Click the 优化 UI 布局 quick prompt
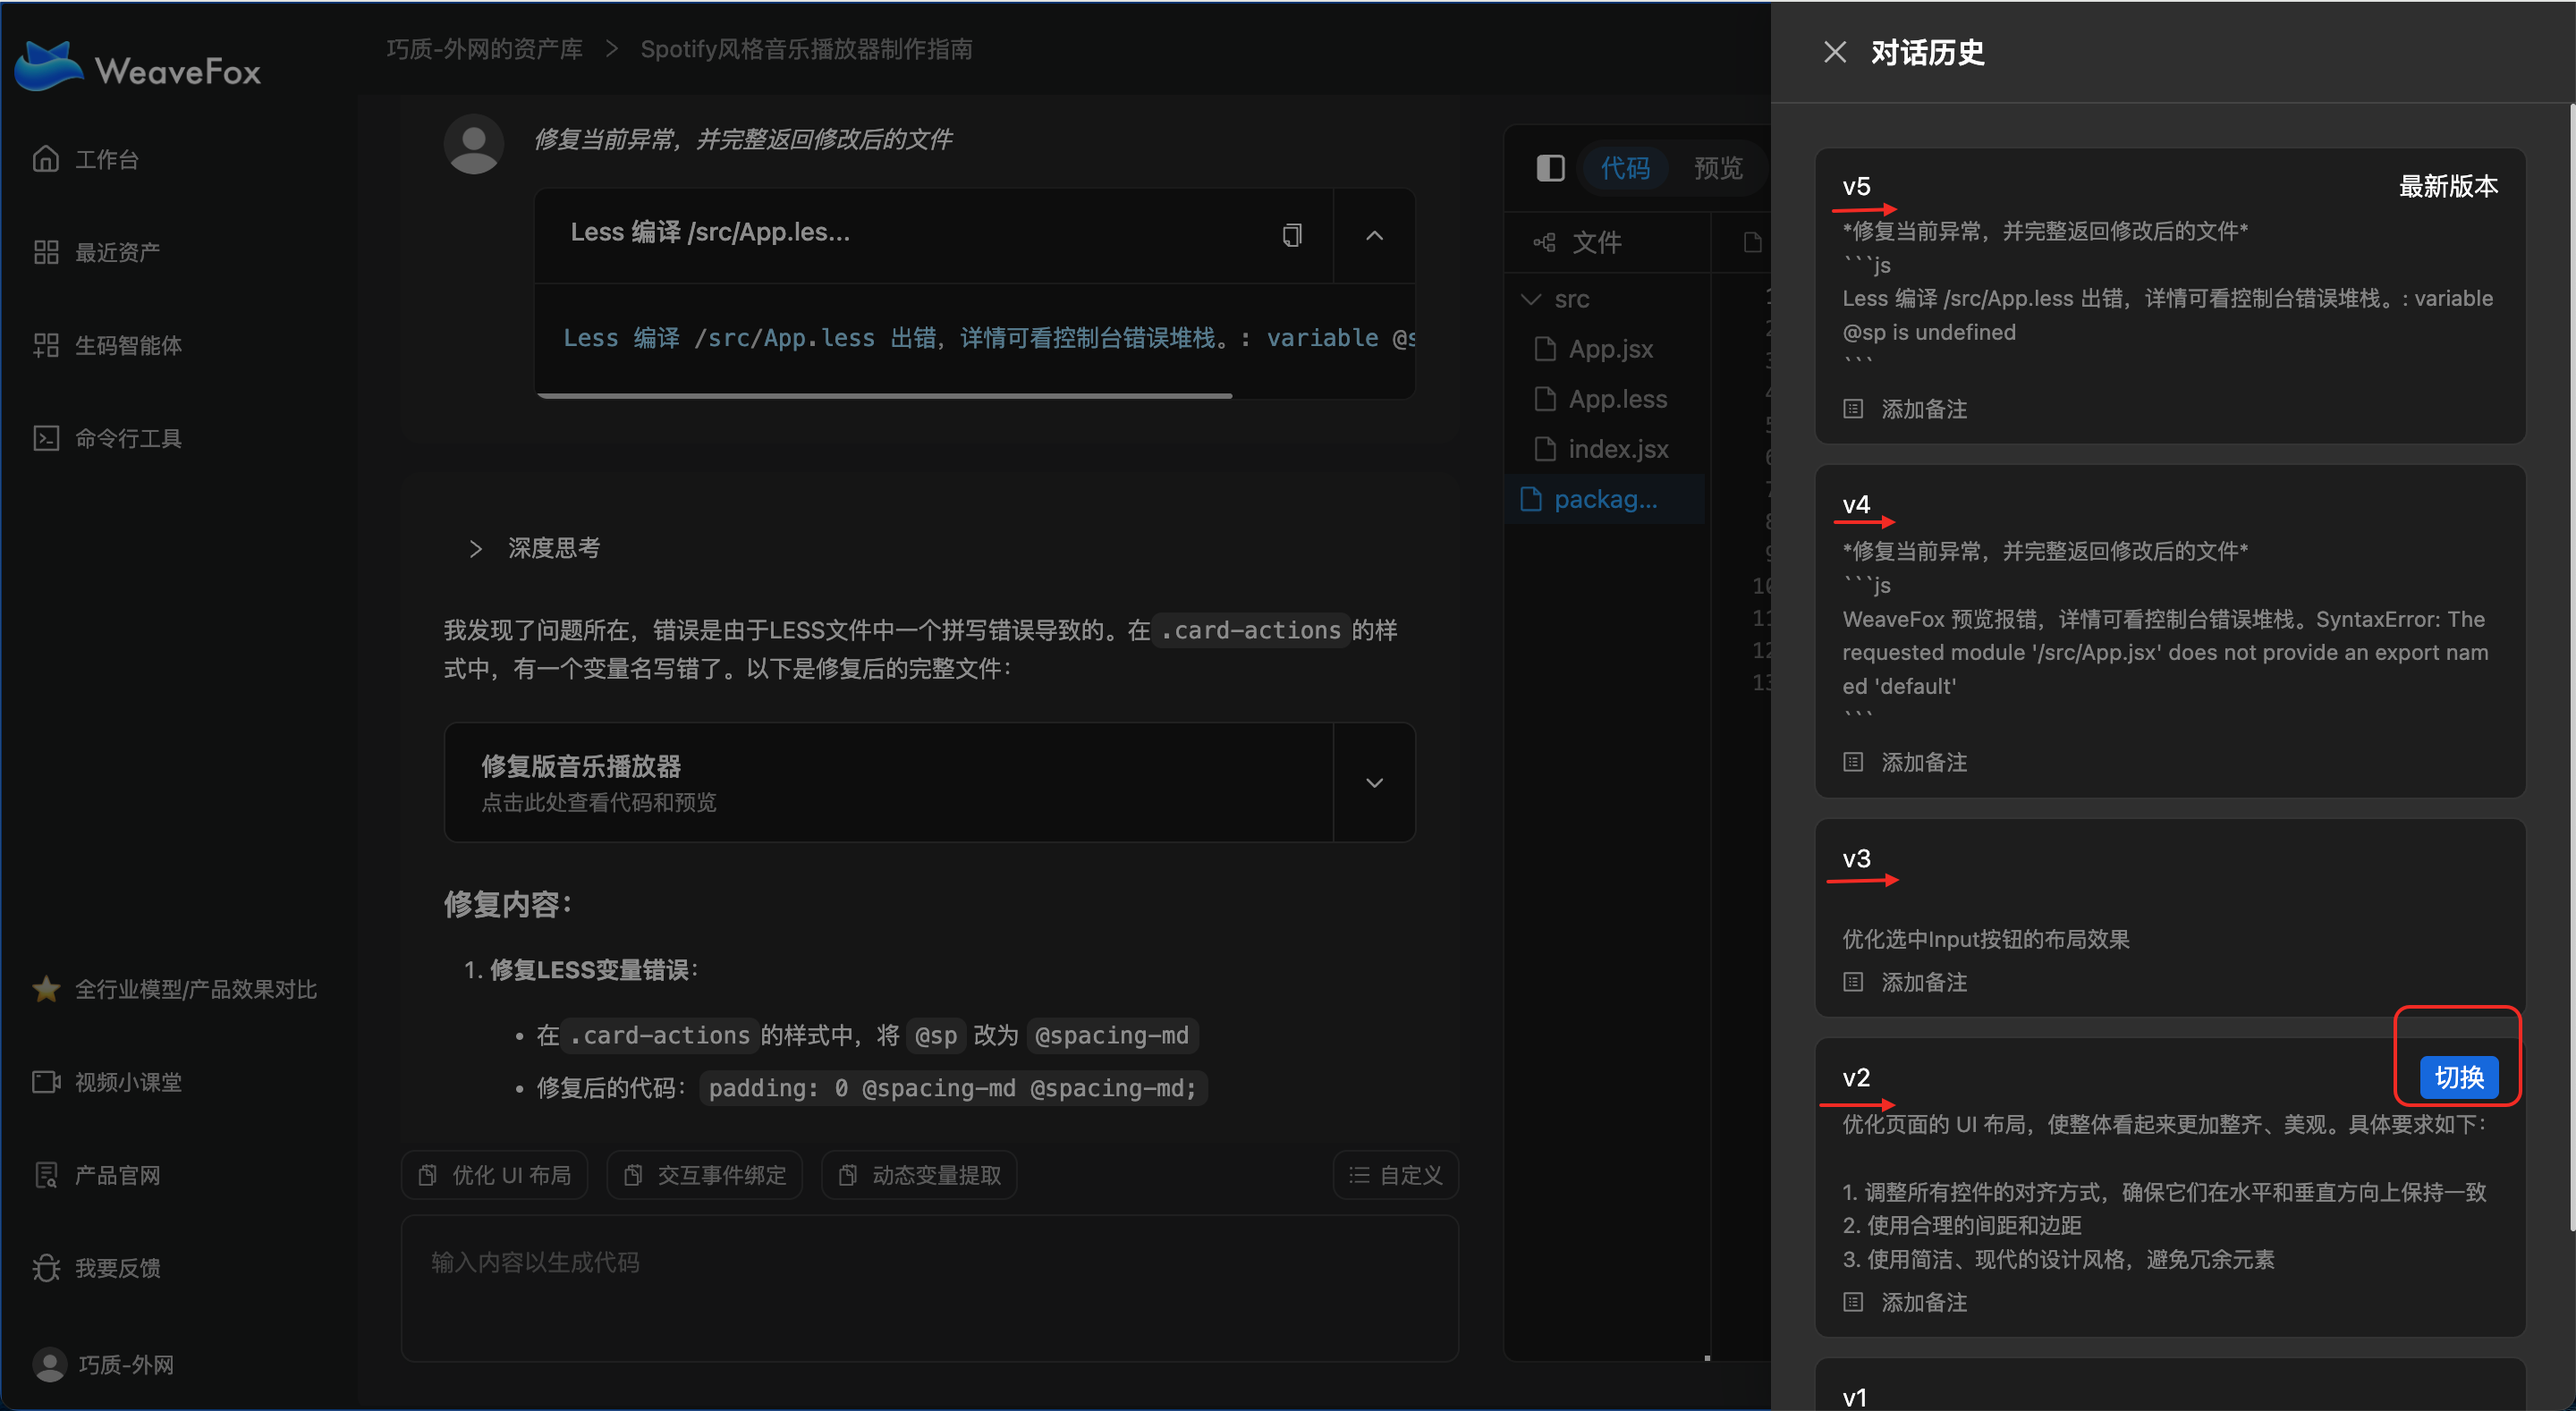The height and width of the screenshot is (1411, 2576). 495,1175
